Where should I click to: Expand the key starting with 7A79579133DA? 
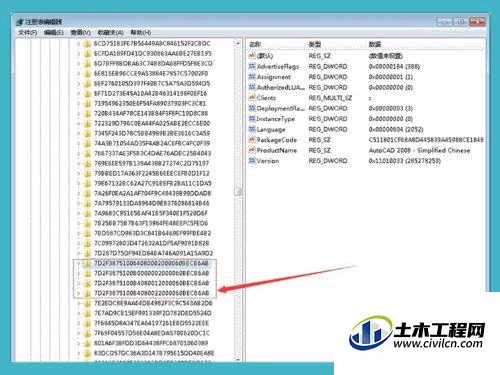coord(79,203)
